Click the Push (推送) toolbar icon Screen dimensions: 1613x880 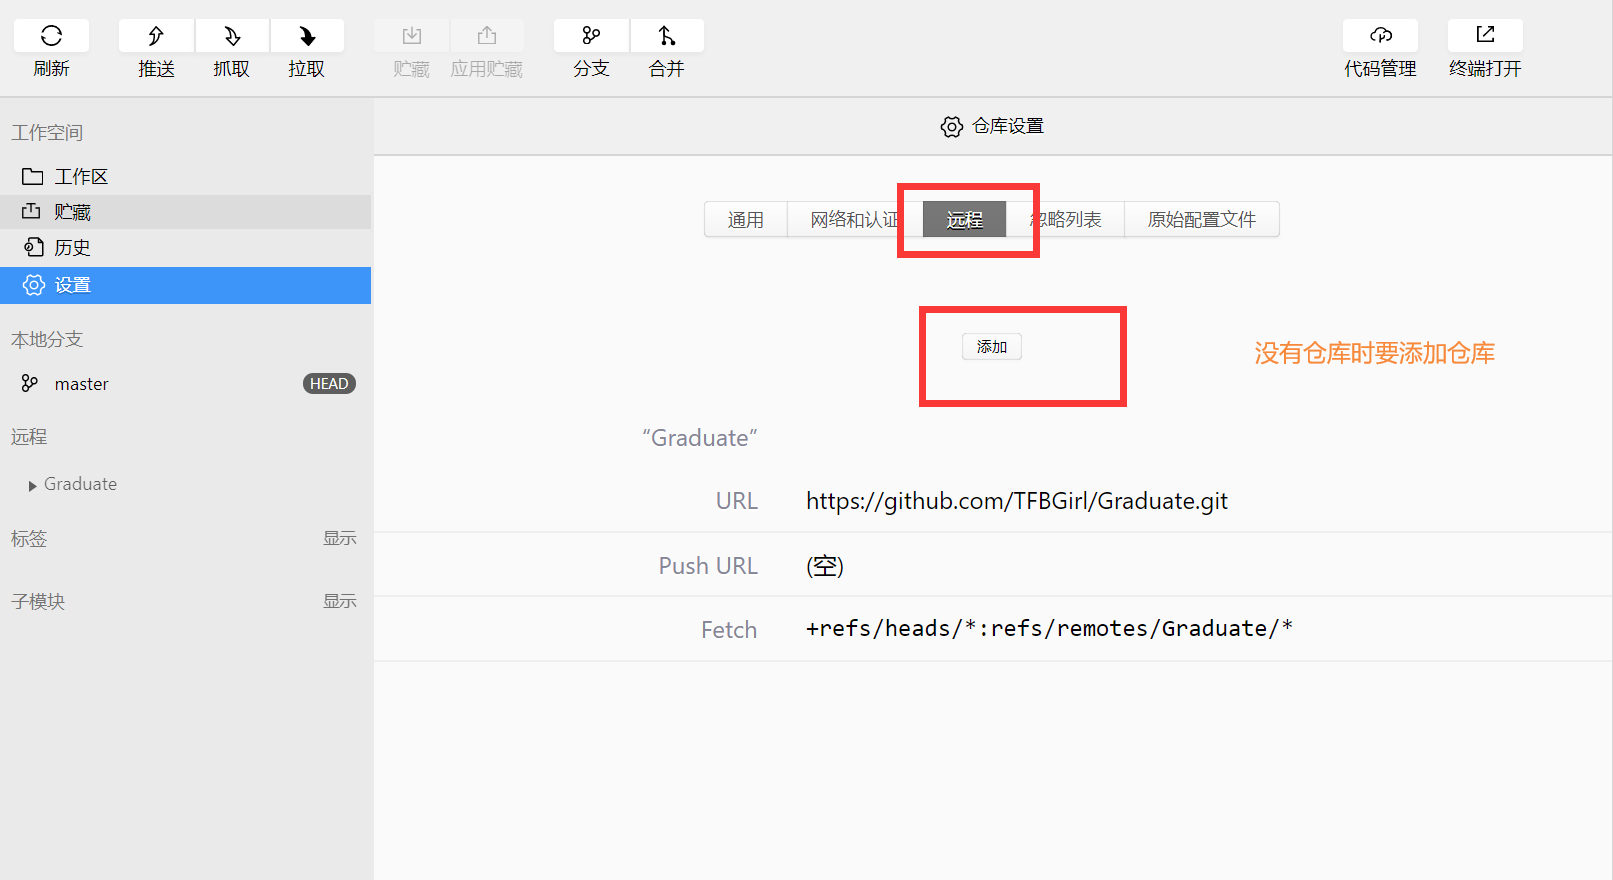[156, 36]
